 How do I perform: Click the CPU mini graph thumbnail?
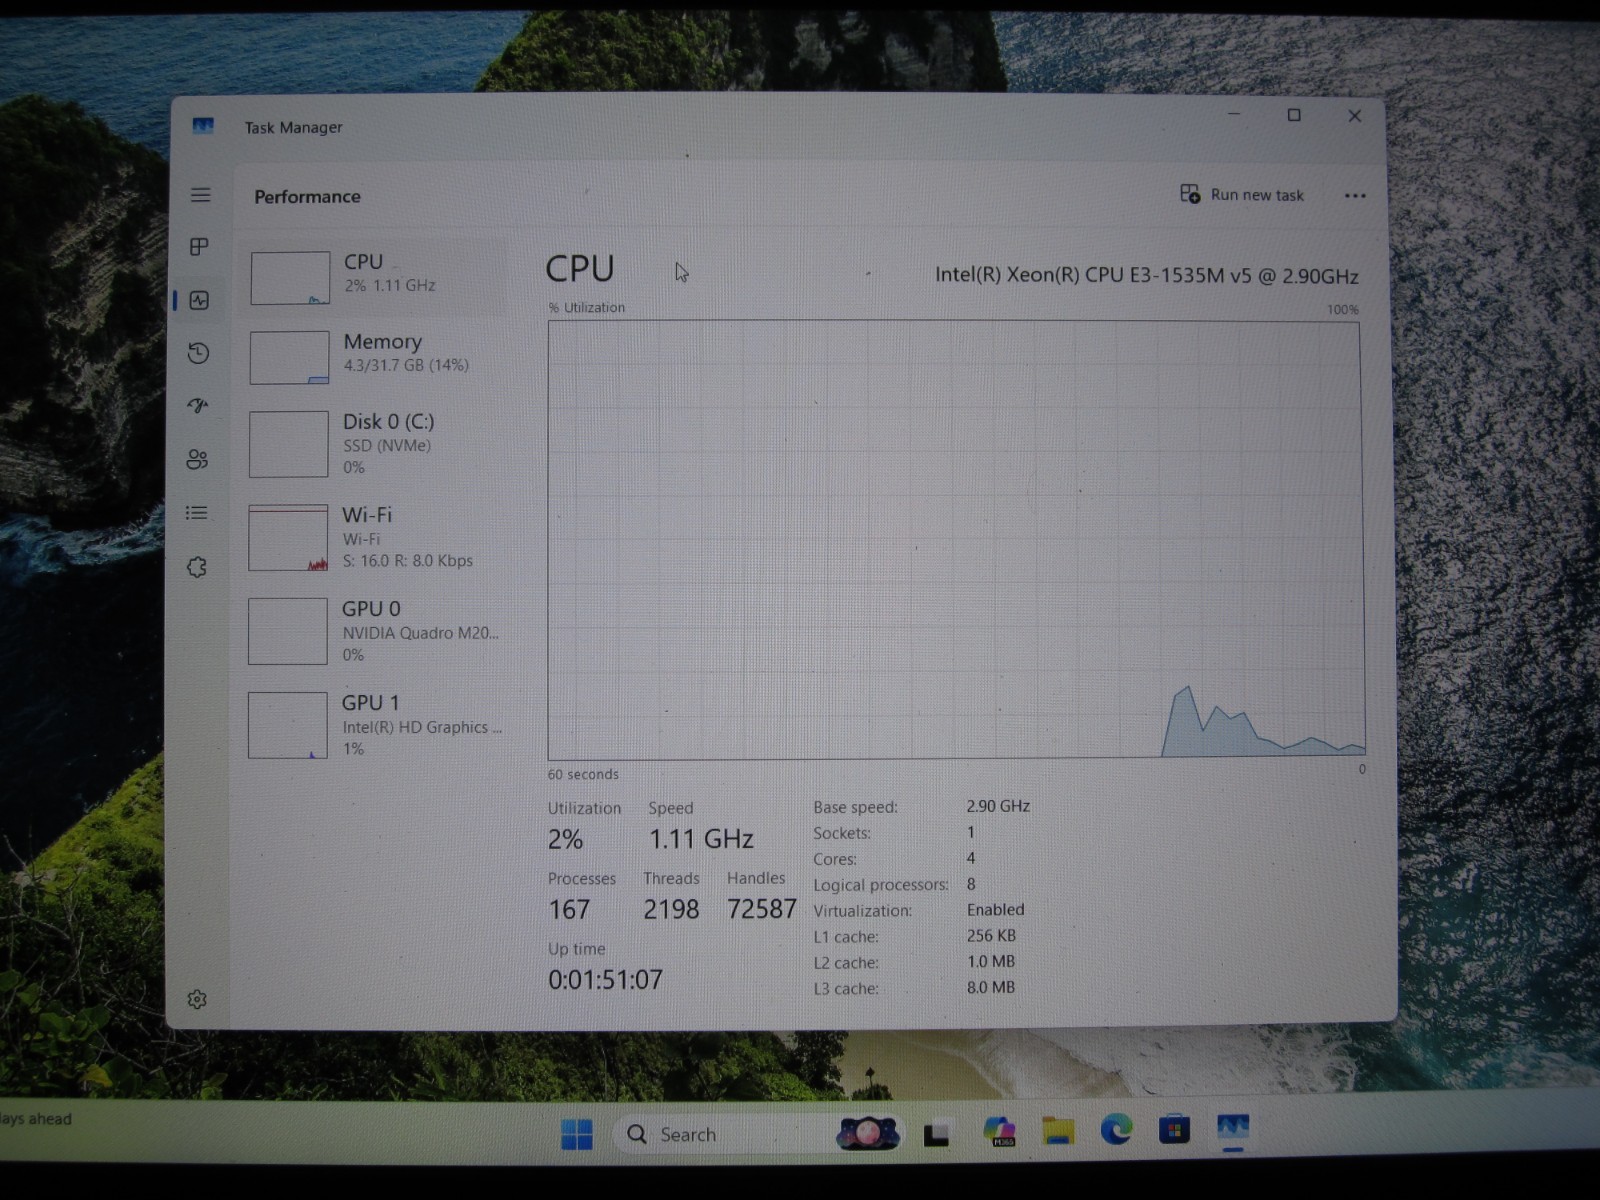click(x=290, y=278)
